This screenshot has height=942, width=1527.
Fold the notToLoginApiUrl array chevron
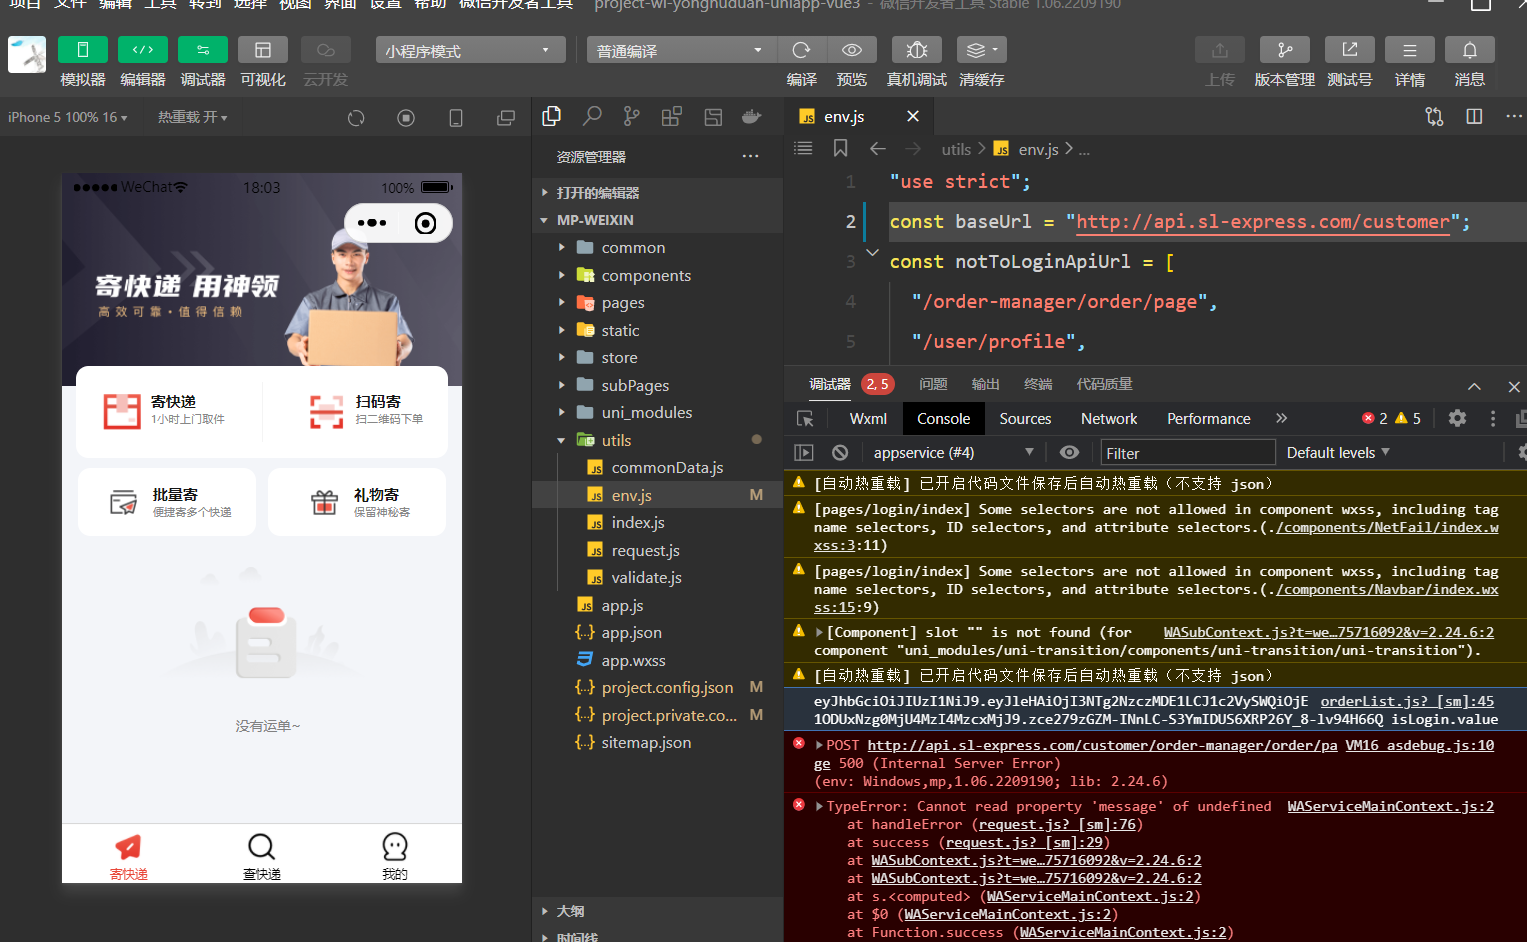[872, 253]
